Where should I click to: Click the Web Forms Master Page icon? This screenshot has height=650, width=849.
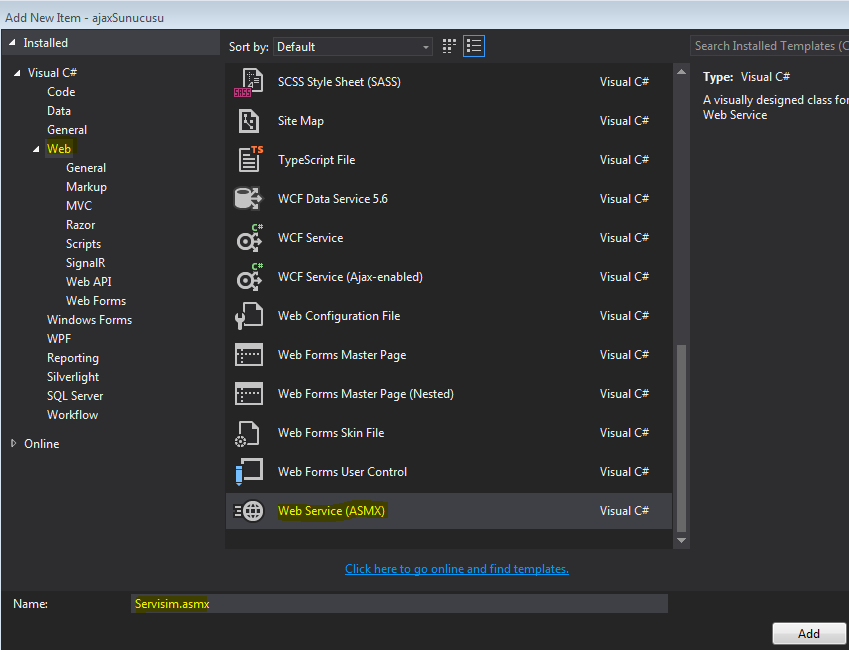click(249, 355)
